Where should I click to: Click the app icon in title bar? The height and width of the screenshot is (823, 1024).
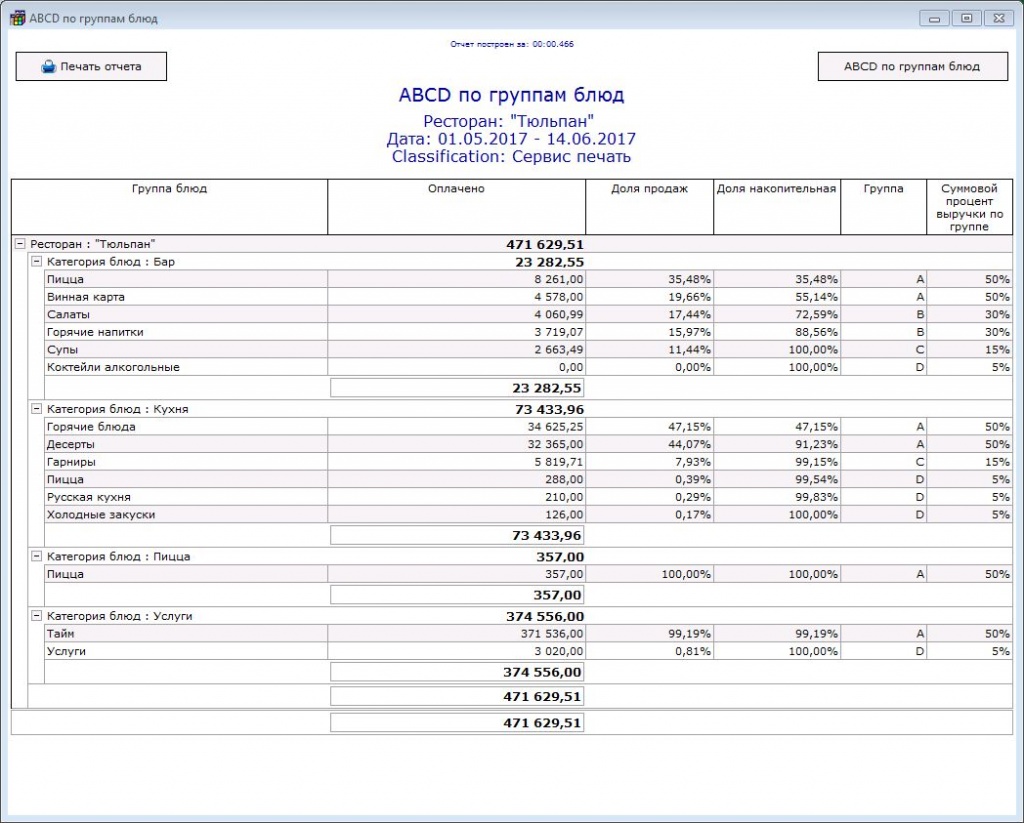[x=17, y=18]
